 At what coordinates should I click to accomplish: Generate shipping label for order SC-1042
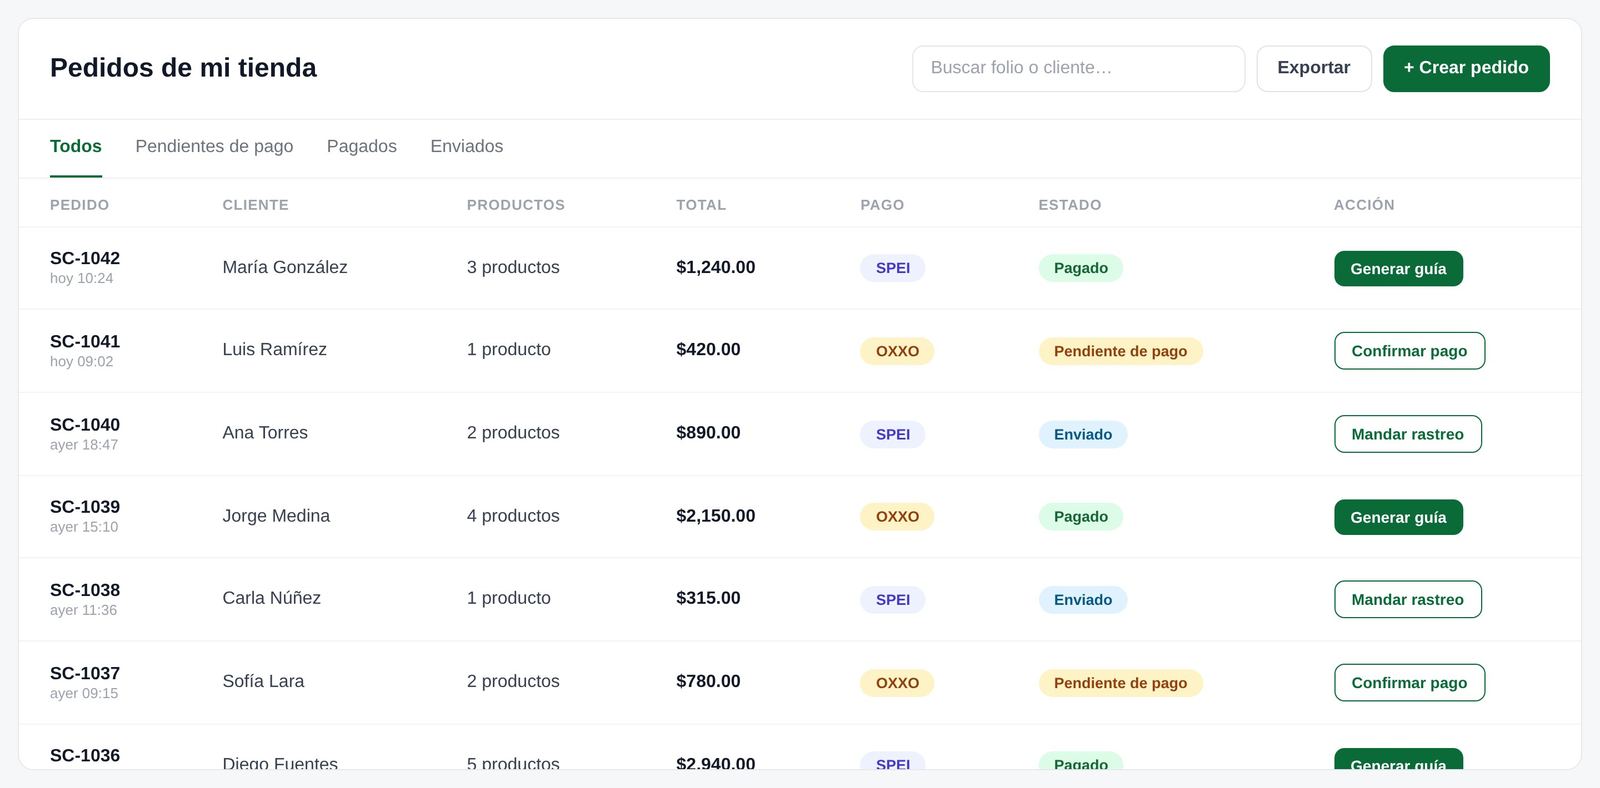click(1398, 268)
